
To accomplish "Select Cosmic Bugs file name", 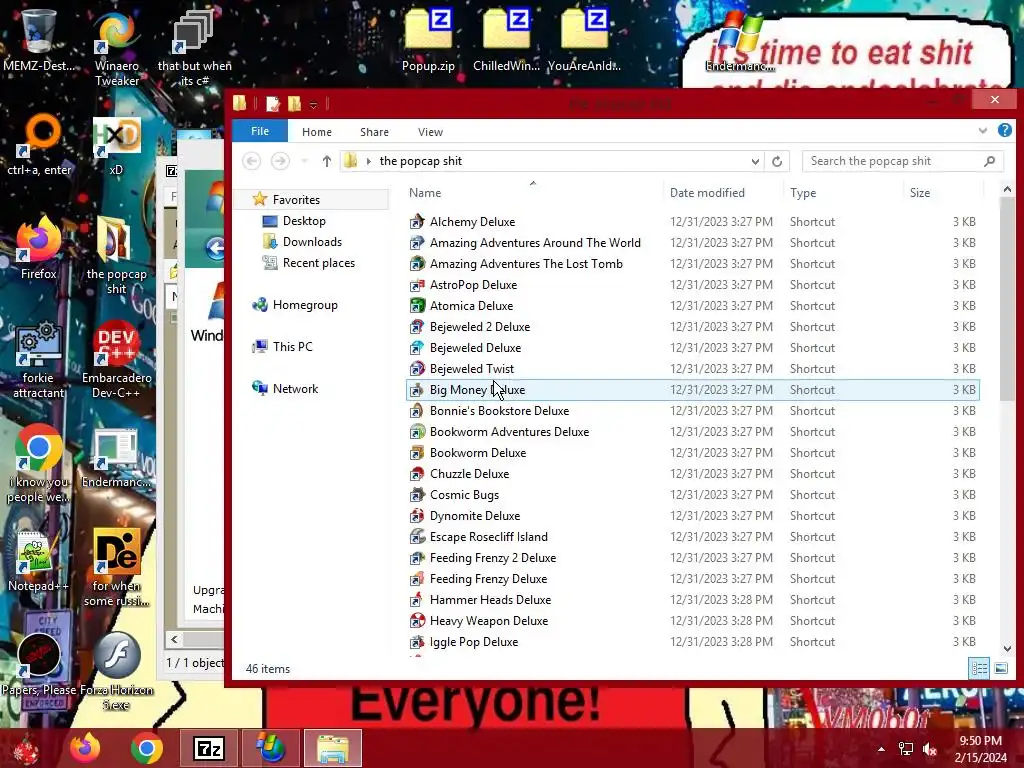I will coord(464,495).
